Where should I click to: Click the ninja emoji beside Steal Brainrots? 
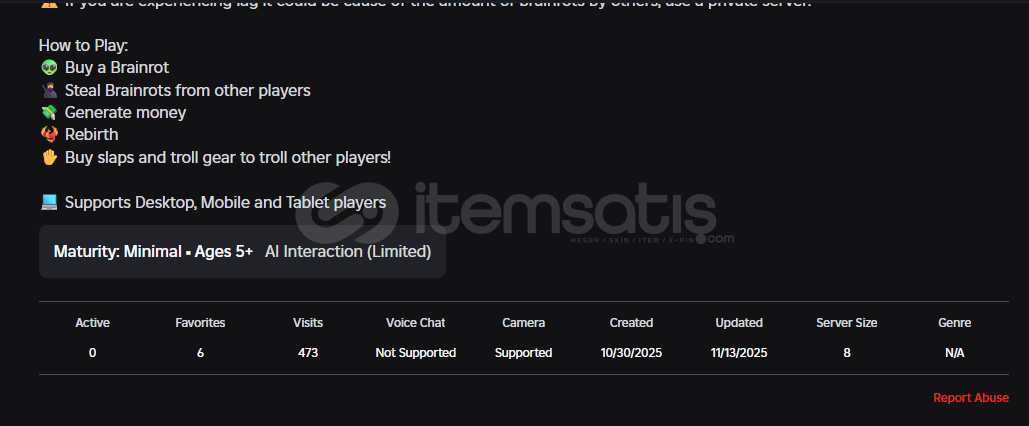pyautogui.click(x=49, y=90)
